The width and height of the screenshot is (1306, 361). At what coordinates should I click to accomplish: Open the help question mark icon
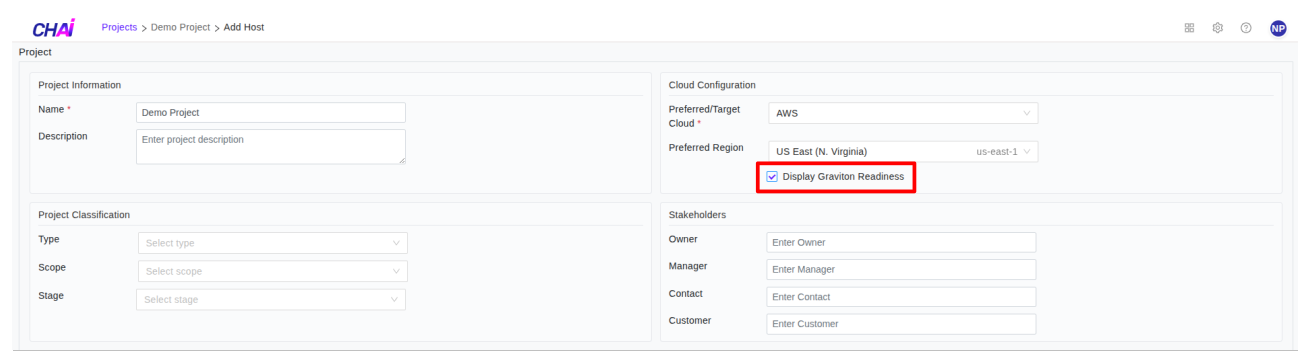[1246, 28]
